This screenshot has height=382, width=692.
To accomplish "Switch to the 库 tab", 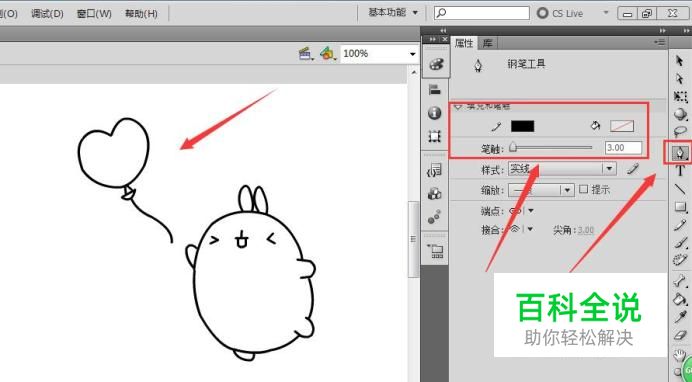I will [x=487, y=43].
